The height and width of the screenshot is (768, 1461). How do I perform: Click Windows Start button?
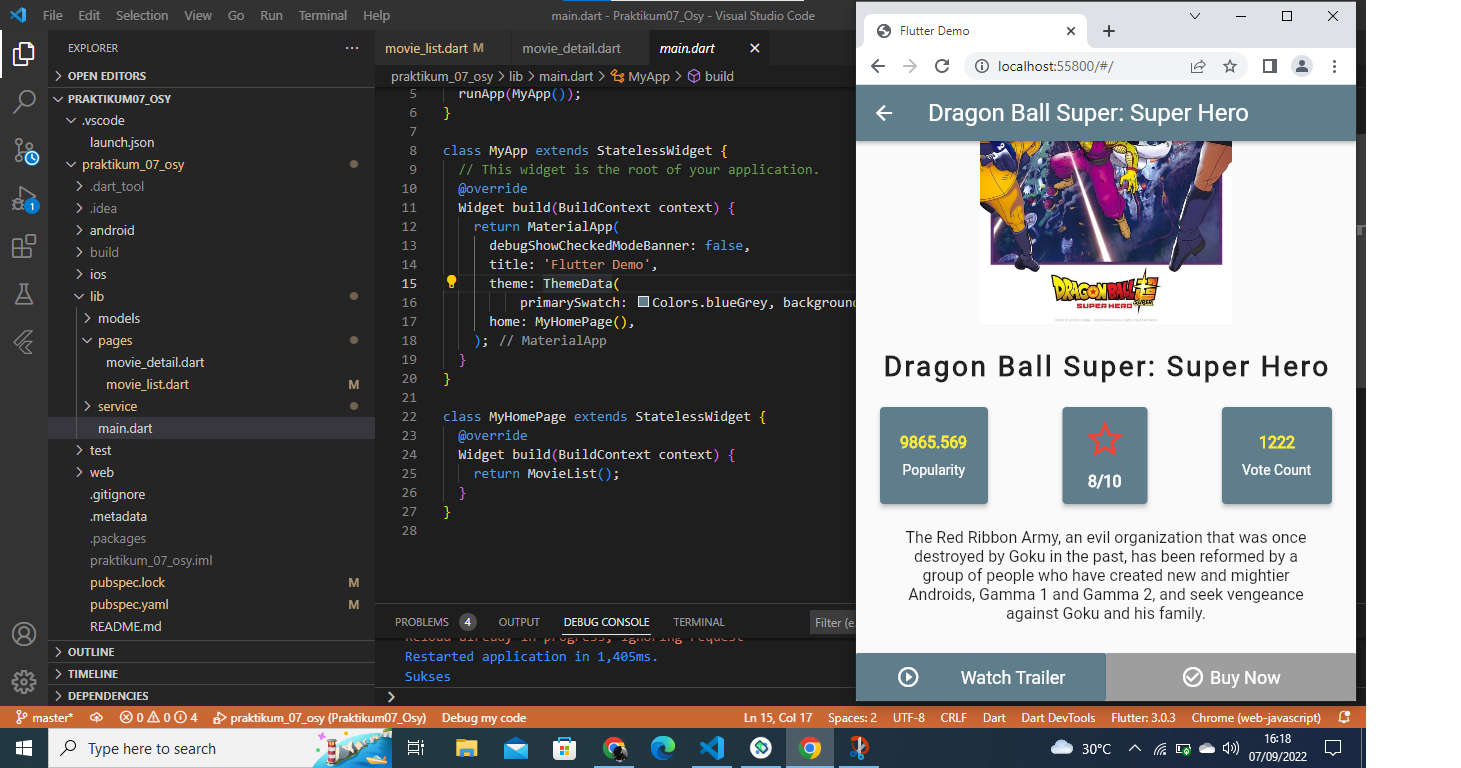24,748
